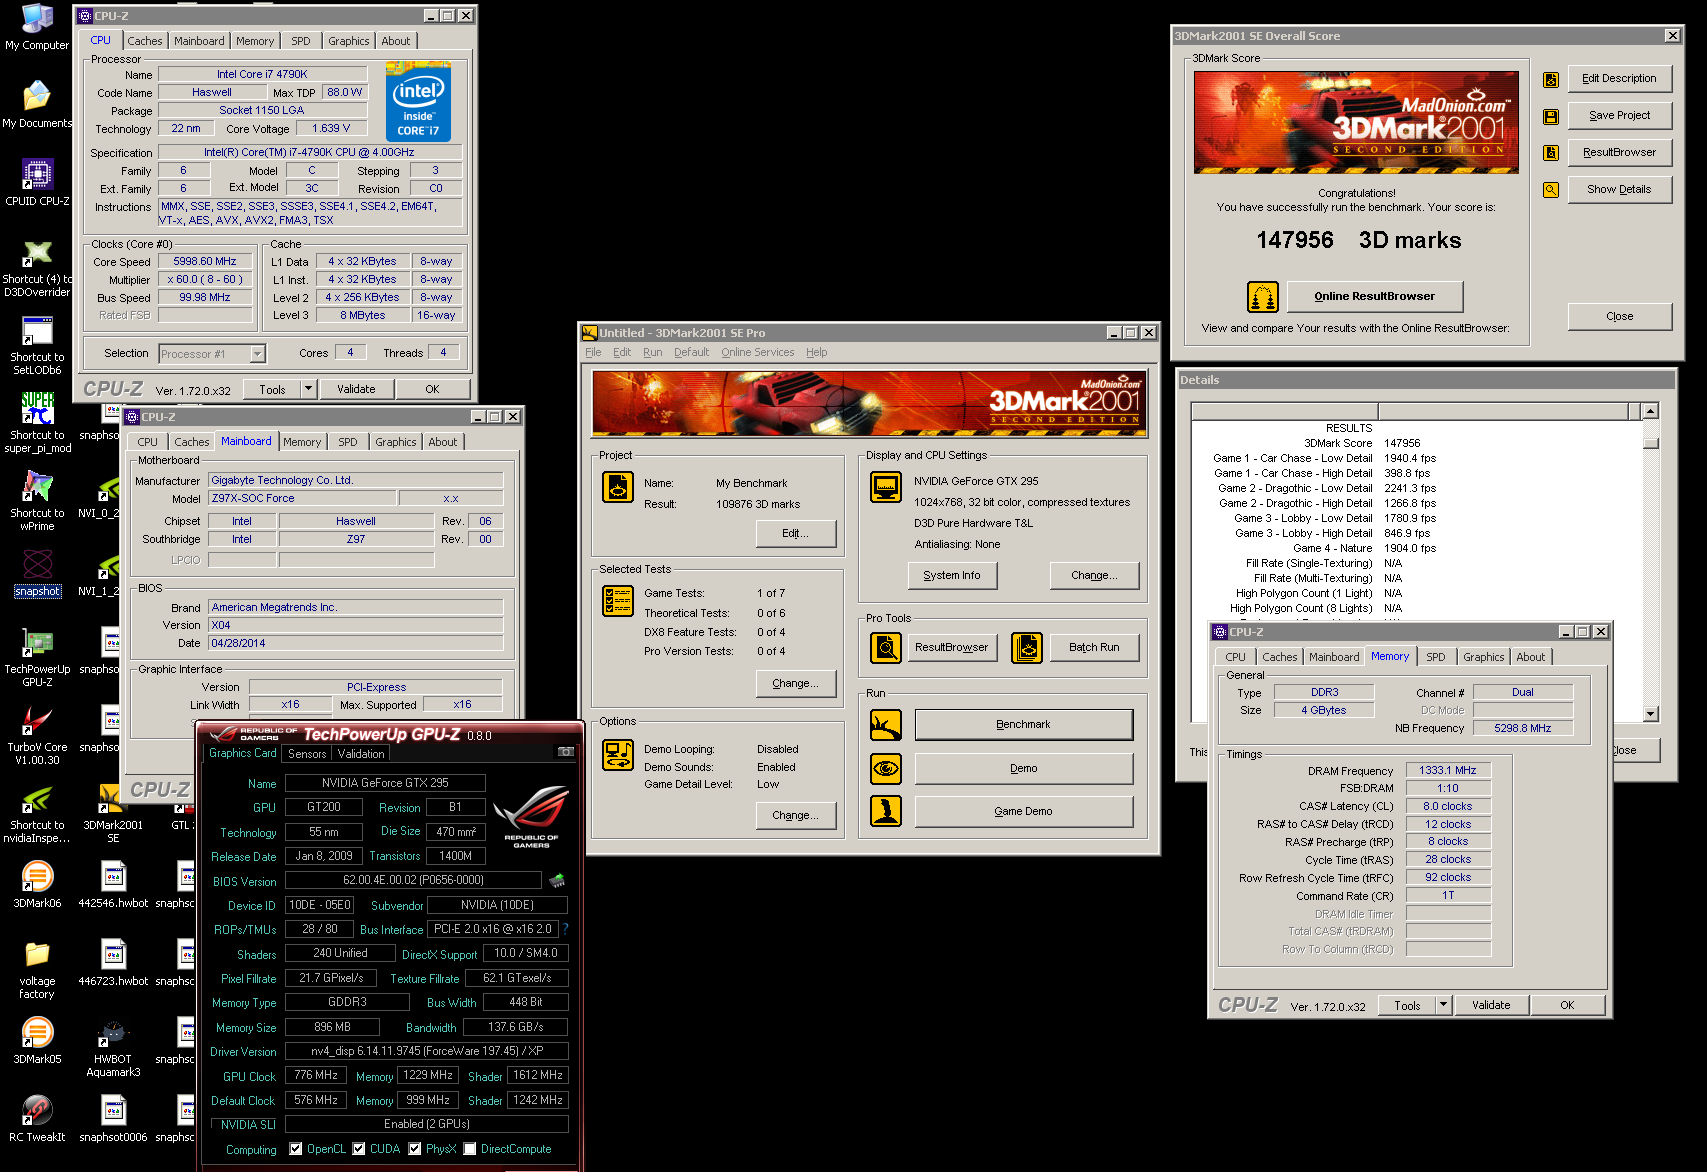Click the Benchmark button in 3DMark2001

pos(1024,725)
